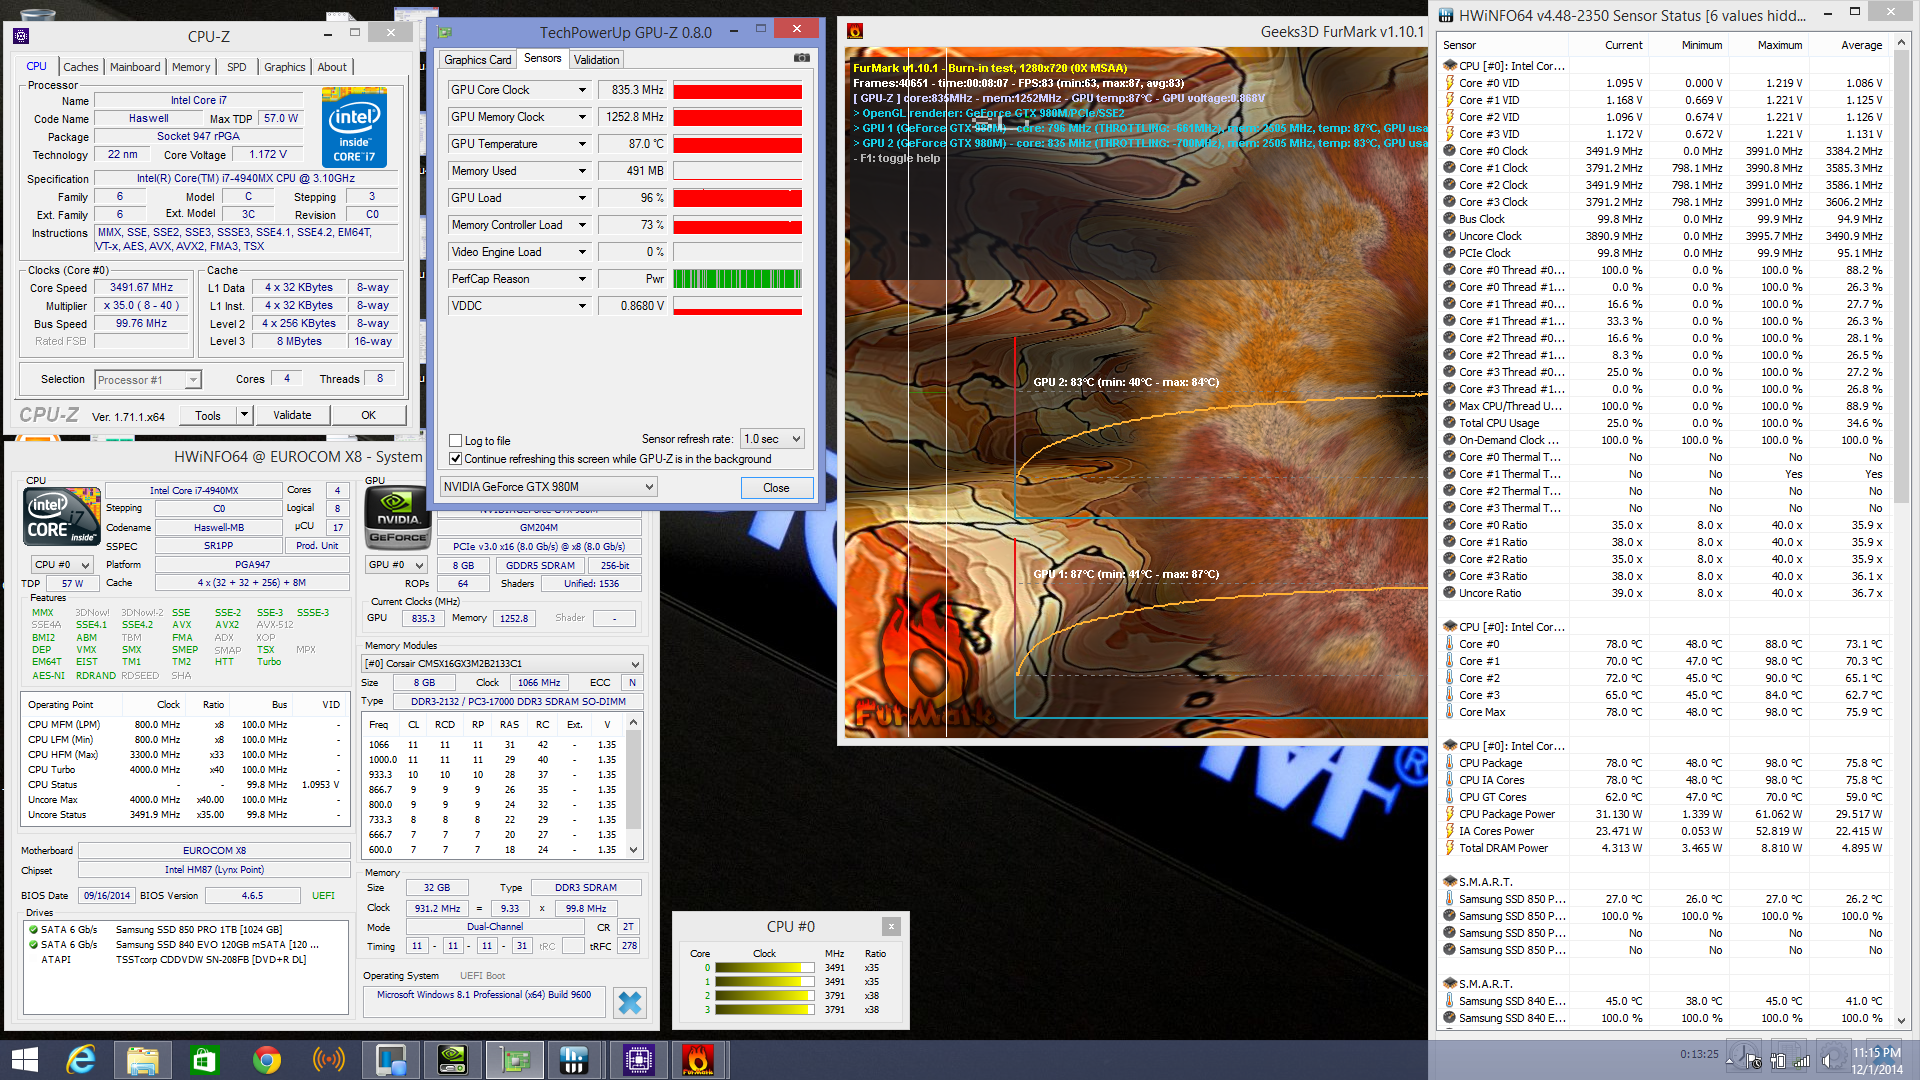This screenshot has height=1080, width=1920.
Task: Click the Memory Controller Load value field
Action: coord(632,225)
